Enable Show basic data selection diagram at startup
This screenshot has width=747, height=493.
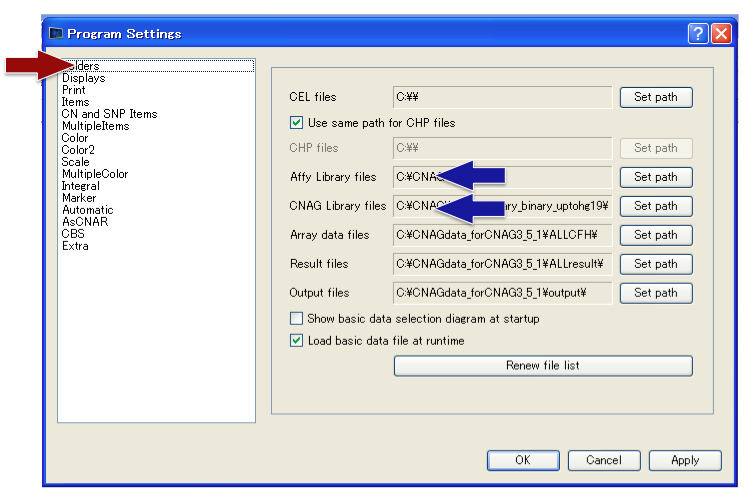click(296, 319)
